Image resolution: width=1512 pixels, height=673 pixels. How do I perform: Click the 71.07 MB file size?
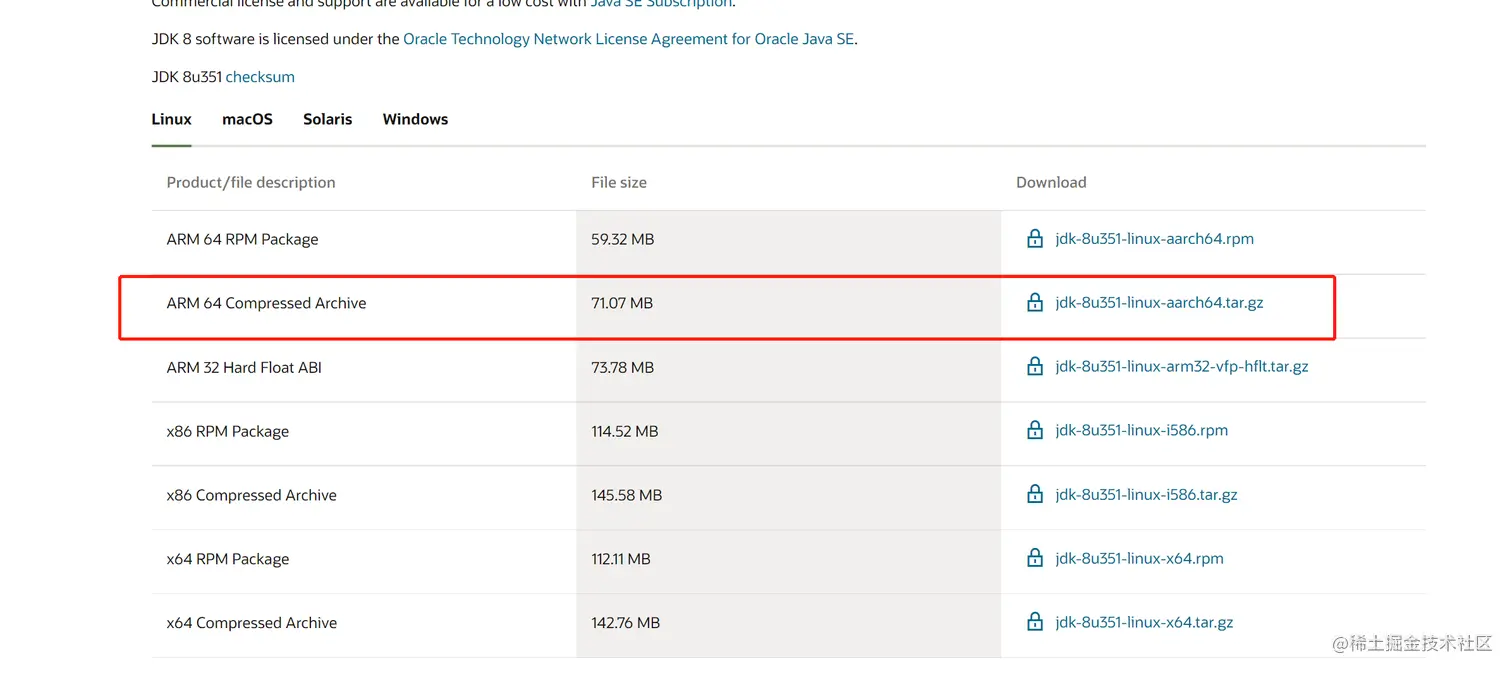point(622,303)
